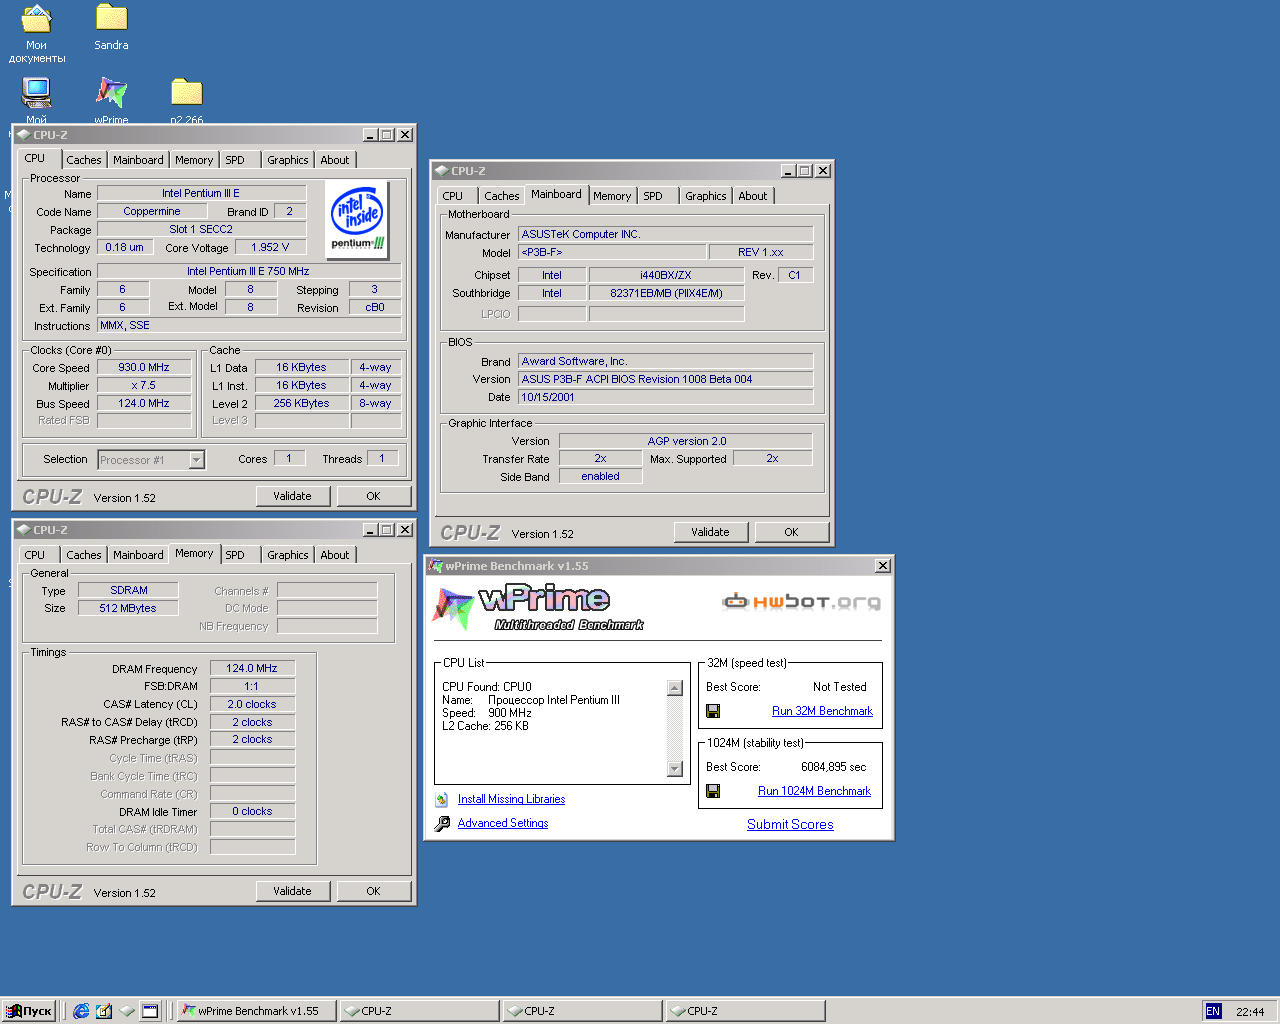
Task: Close the wPrime Benchmark window
Action: (x=883, y=566)
